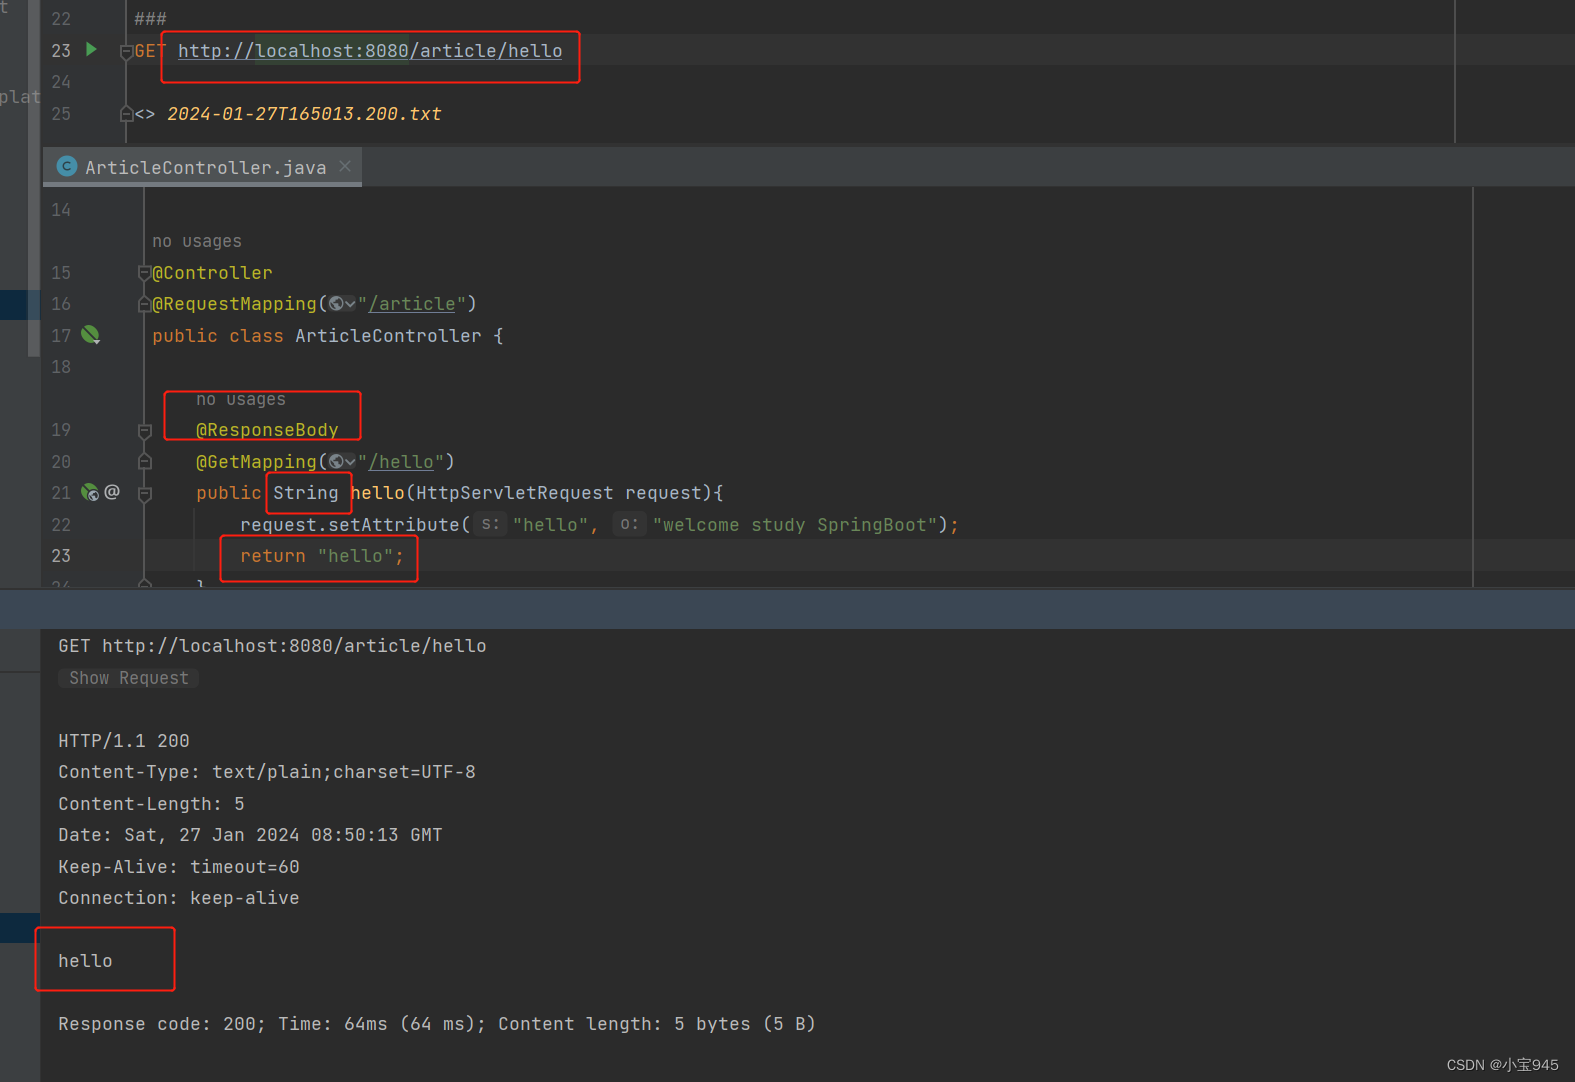
Task: Click HttpServletRequest parameter type
Action: point(514,493)
